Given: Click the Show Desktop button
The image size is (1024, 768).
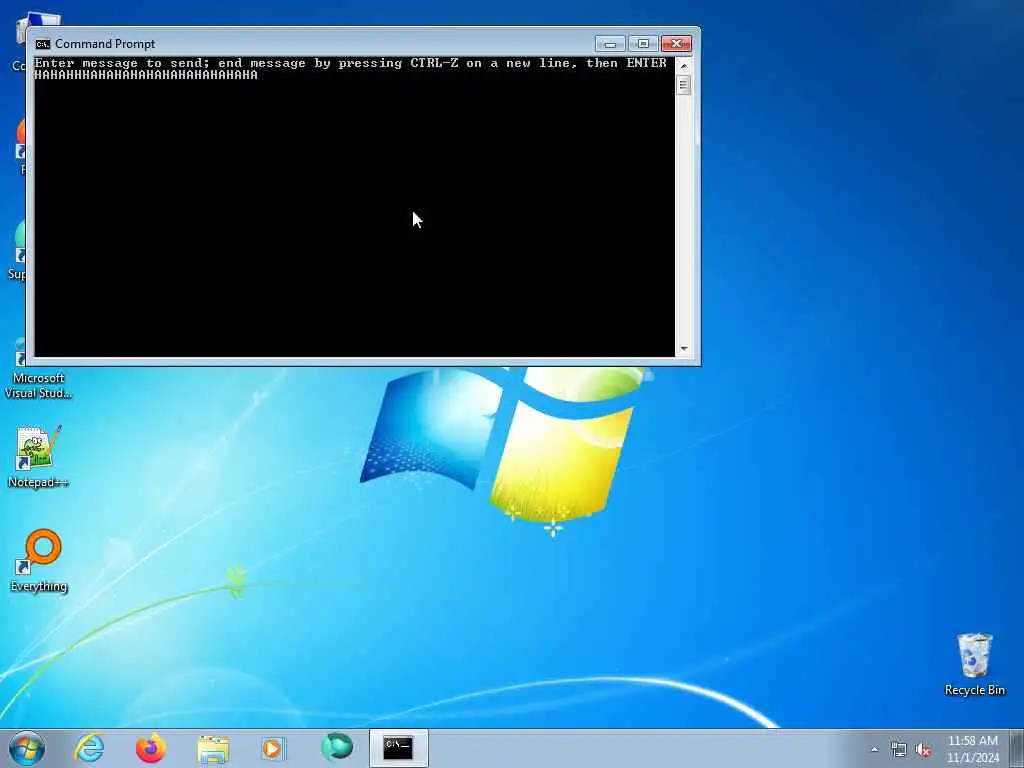Looking at the screenshot, I should [1017, 748].
